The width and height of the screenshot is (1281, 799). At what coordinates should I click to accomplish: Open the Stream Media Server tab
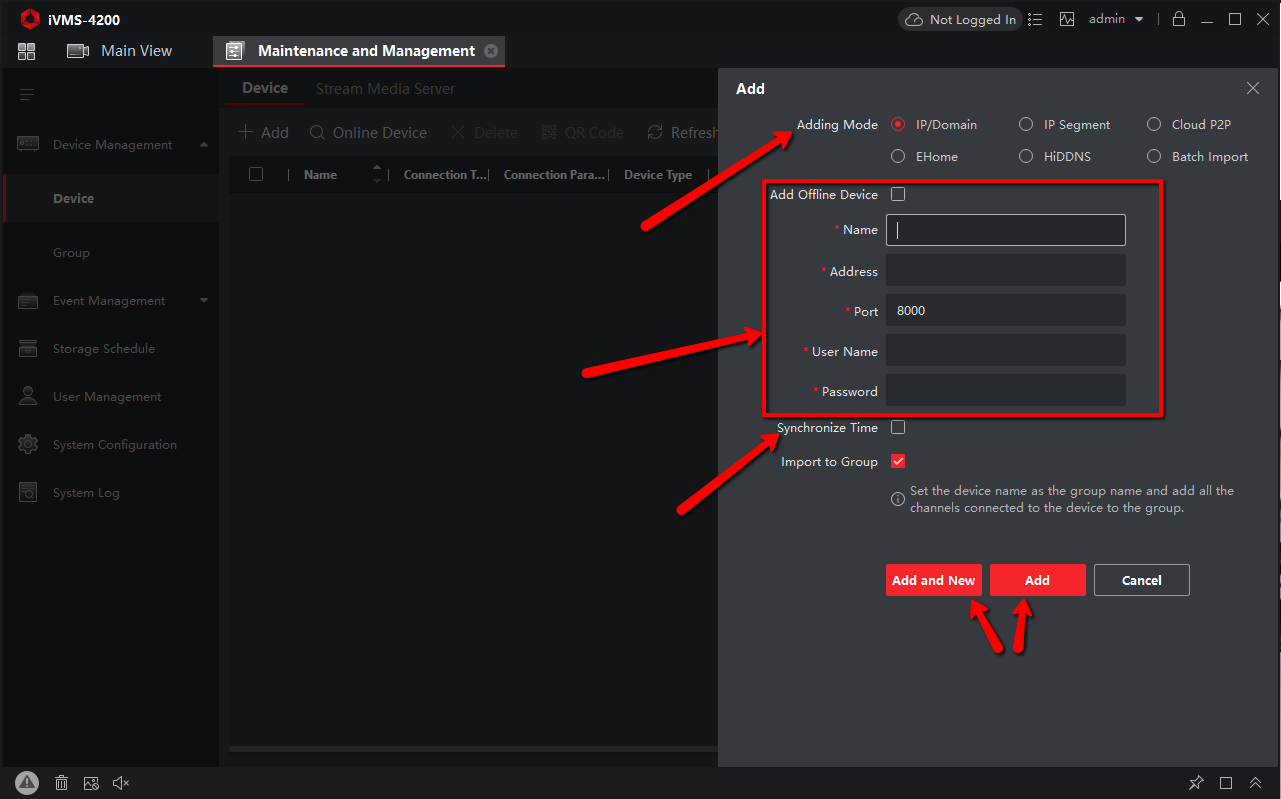pyautogui.click(x=385, y=89)
